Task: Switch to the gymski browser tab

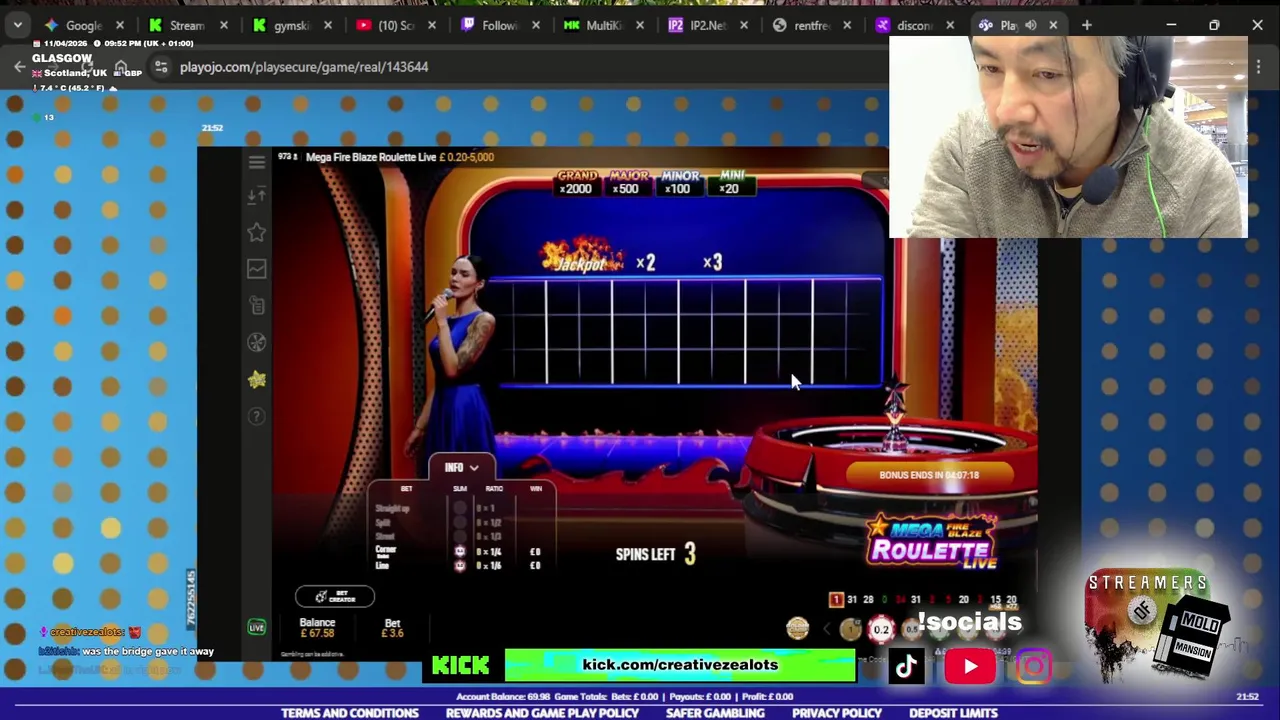Action: click(x=291, y=25)
